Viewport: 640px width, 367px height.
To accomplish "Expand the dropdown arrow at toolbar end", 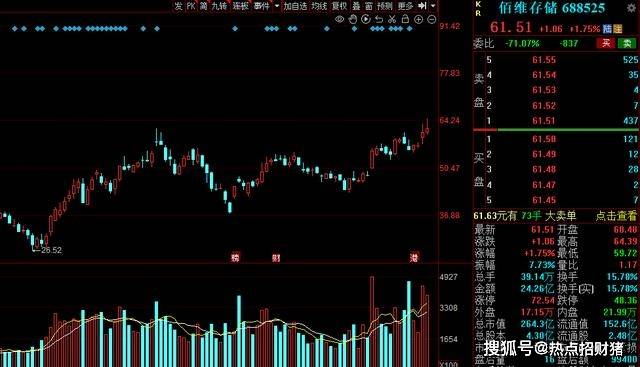I will (433, 6).
